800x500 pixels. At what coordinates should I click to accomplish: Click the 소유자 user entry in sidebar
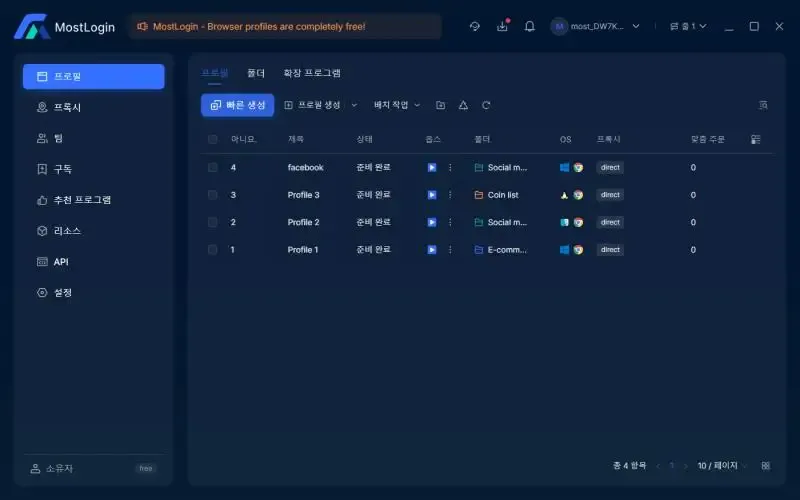point(52,468)
